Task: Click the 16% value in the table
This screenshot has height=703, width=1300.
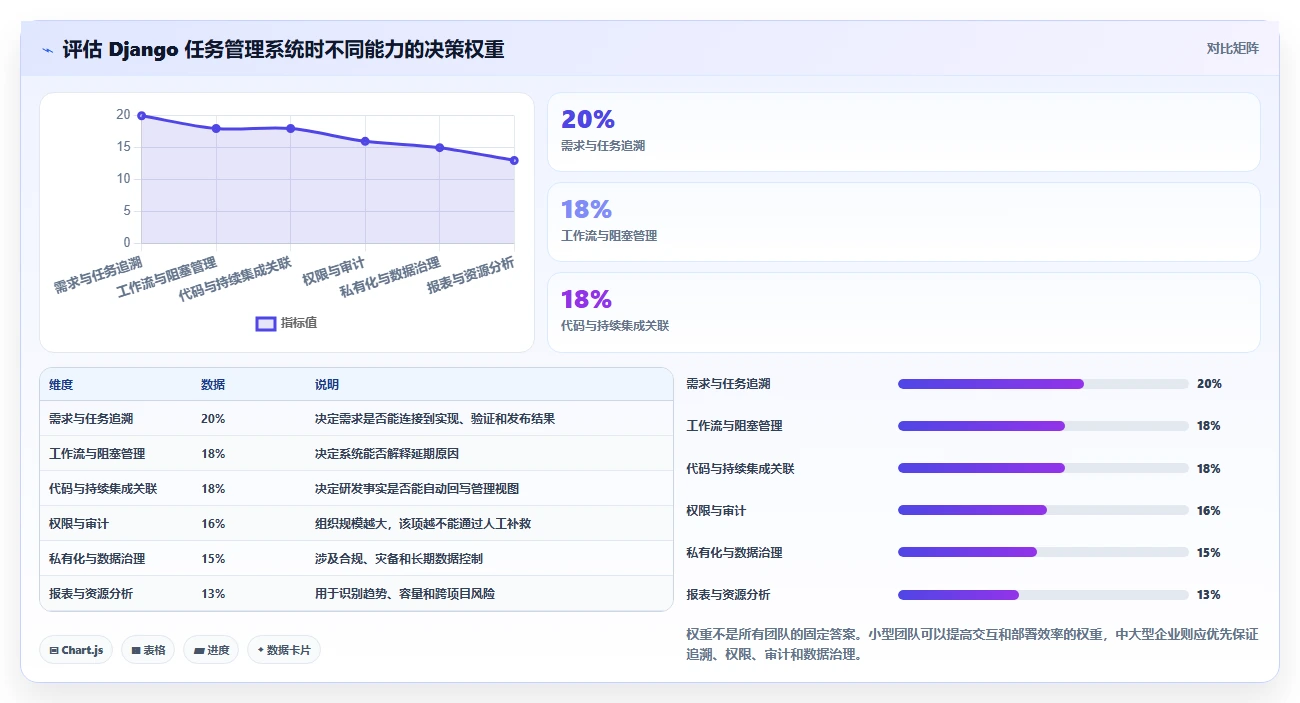Action: (213, 524)
